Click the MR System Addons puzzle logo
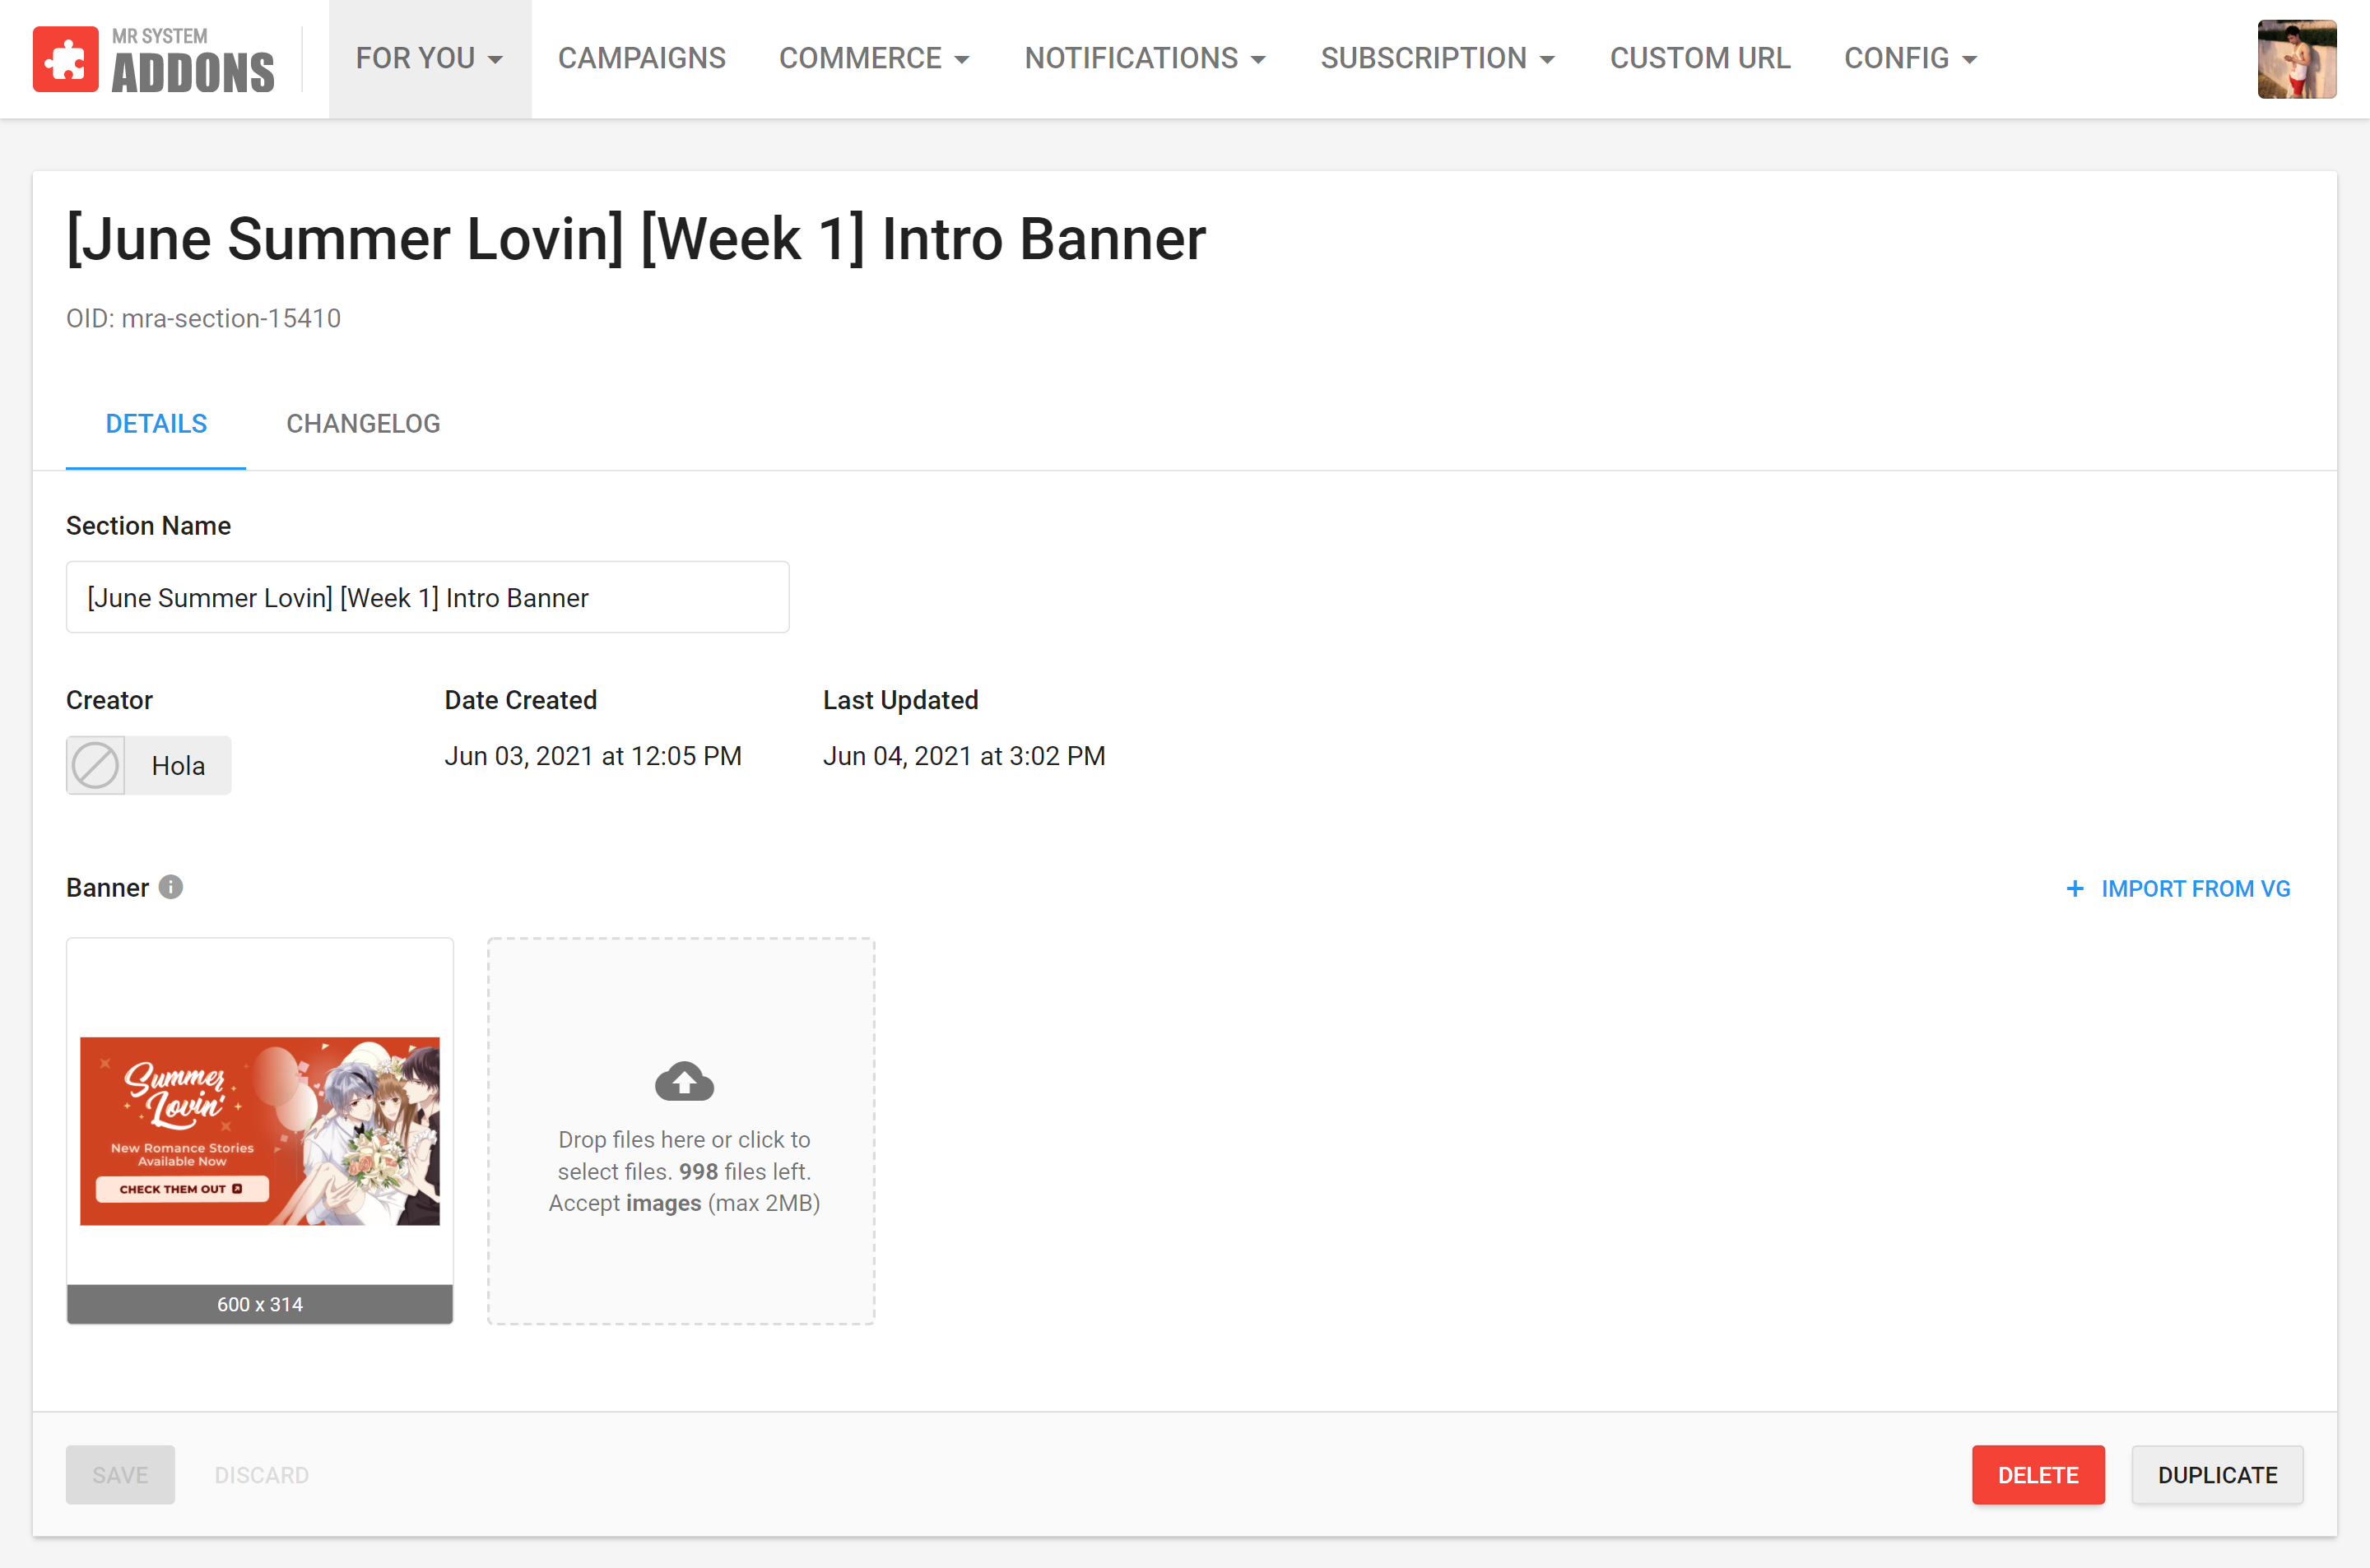2370x1568 pixels. click(66, 59)
